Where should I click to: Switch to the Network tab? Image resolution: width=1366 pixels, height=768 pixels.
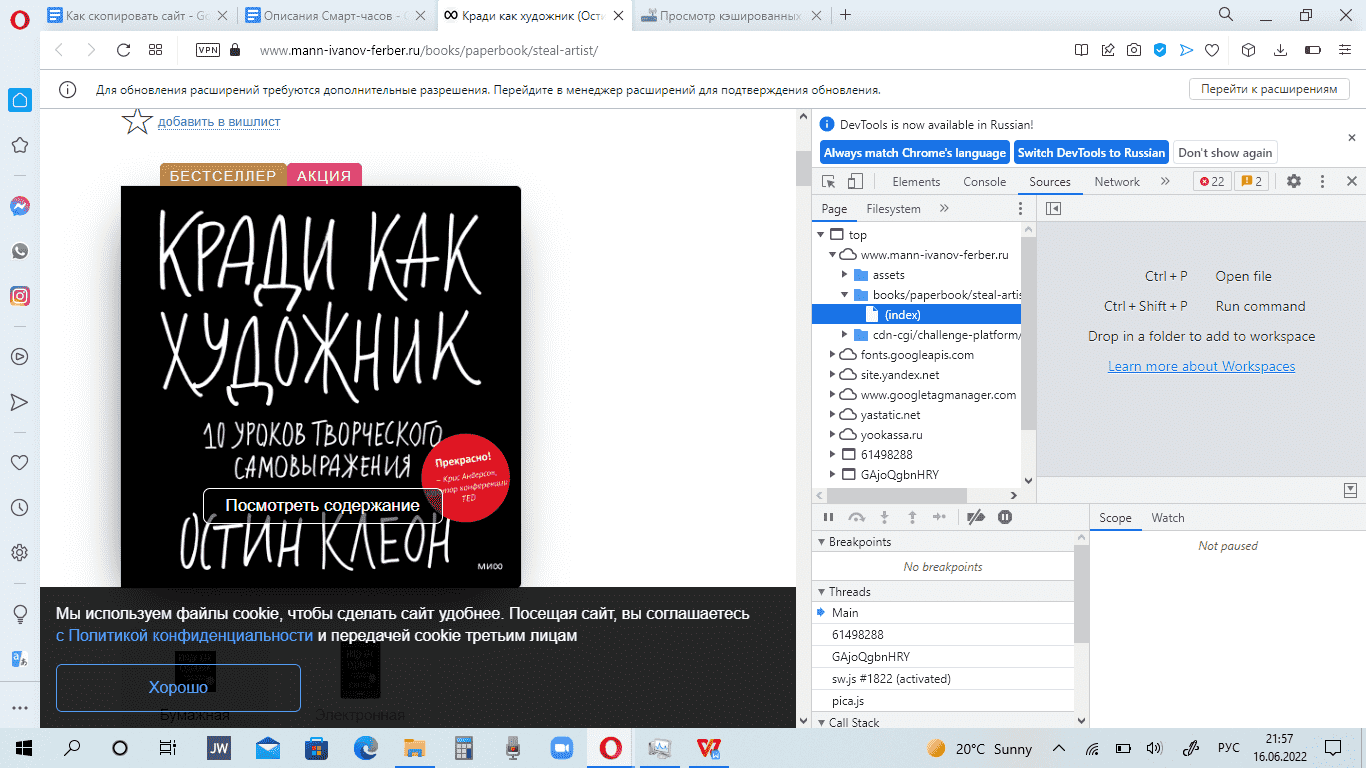pyautogui.click(x=1117, y=181)
